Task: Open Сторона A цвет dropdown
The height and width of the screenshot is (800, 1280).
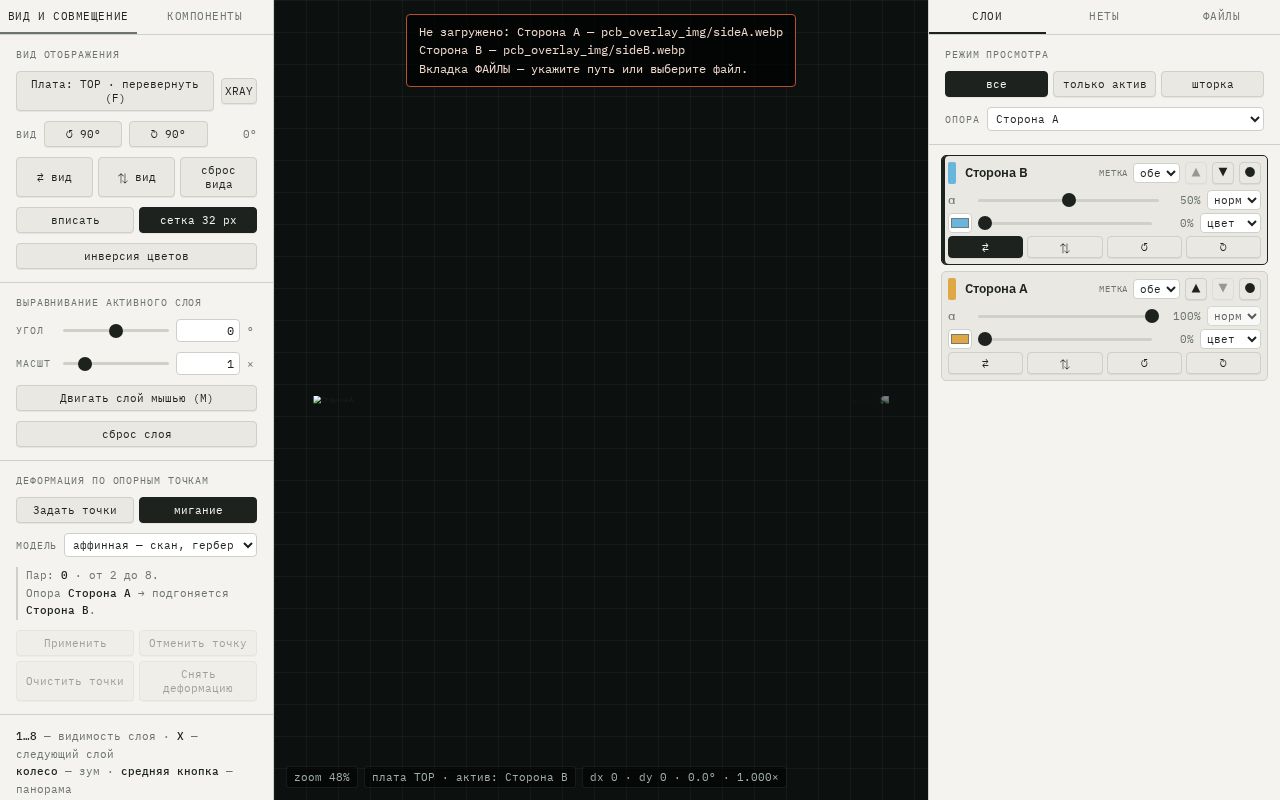Action: pos(1230,339)
